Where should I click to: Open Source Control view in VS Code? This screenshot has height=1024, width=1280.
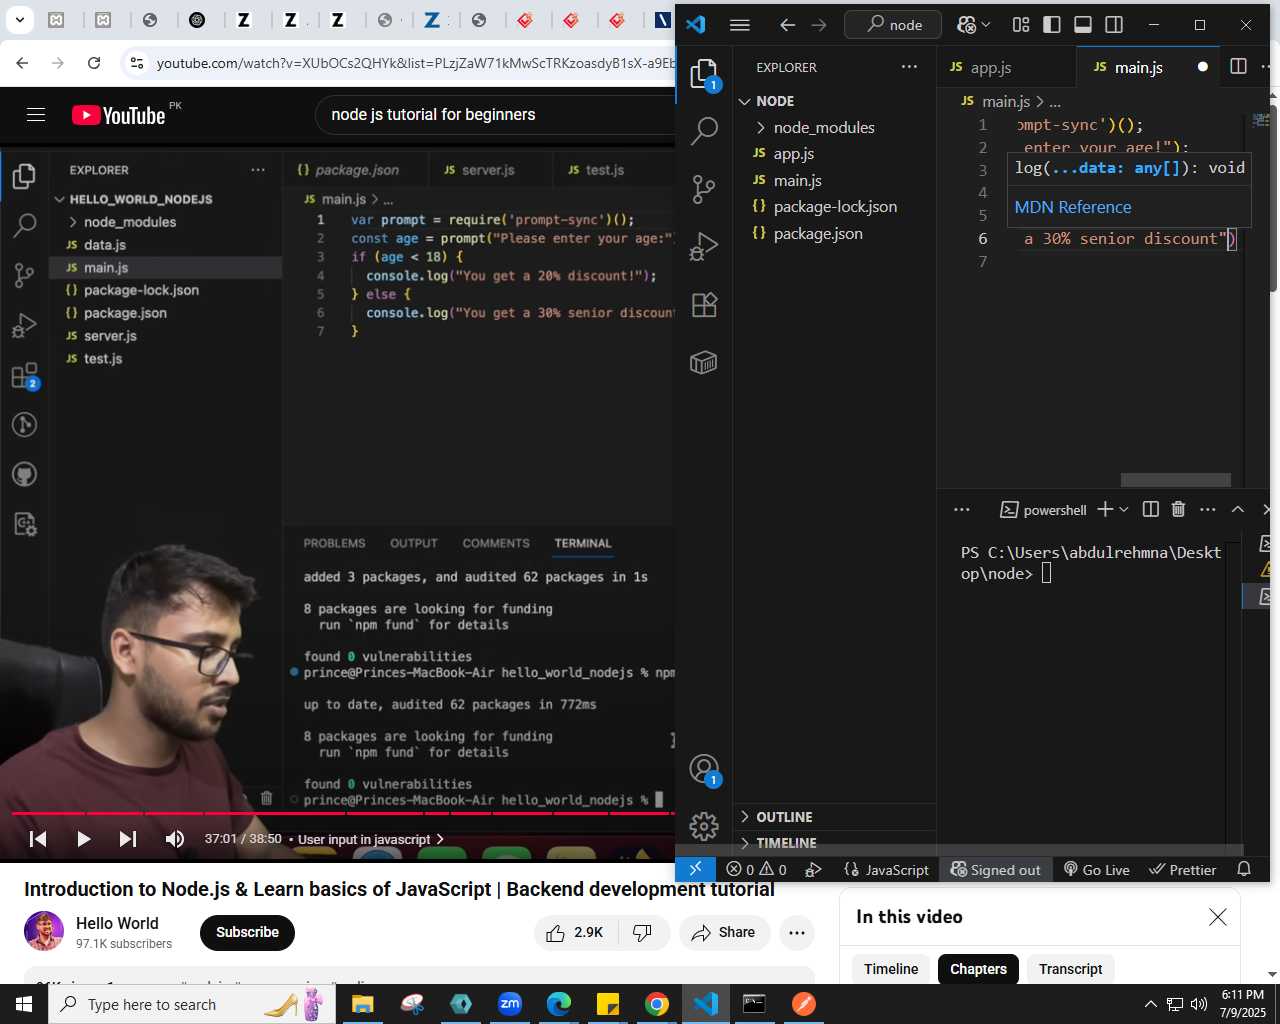(704, 188)
